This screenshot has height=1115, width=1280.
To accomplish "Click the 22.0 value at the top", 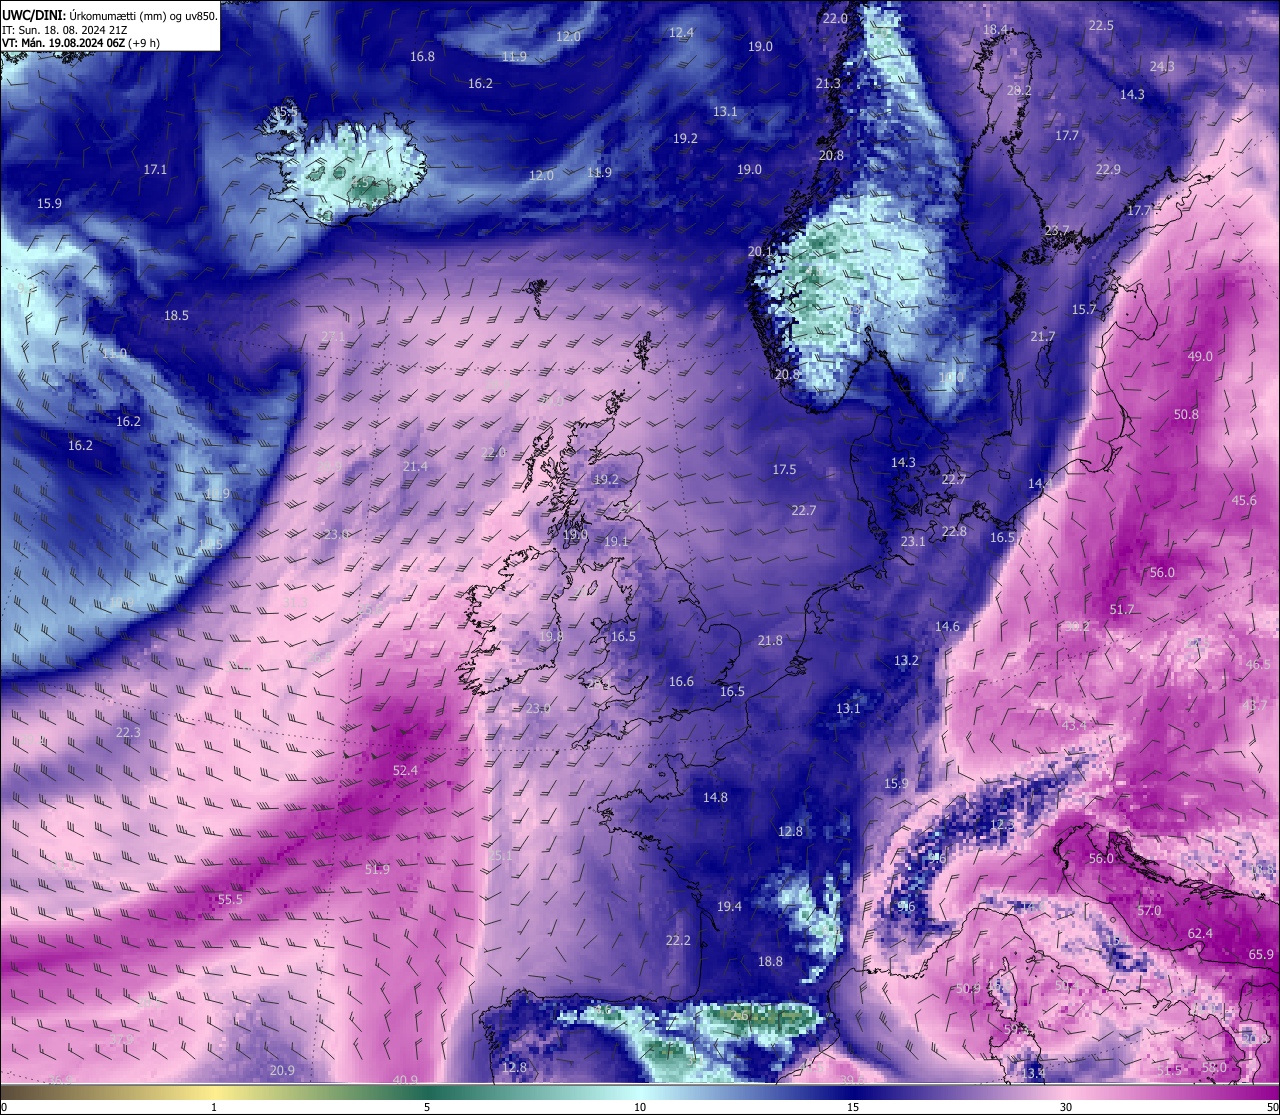I will 835,19.
